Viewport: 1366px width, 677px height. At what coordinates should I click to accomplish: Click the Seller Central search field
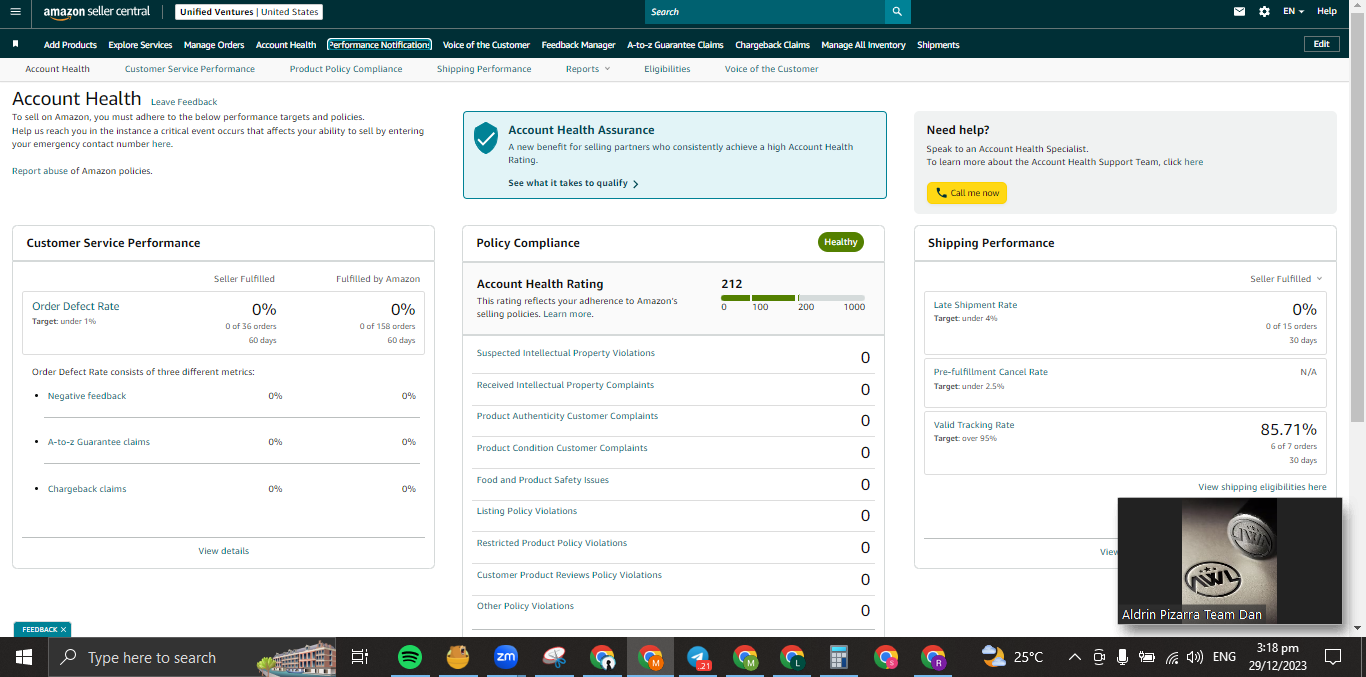(765, 12)
